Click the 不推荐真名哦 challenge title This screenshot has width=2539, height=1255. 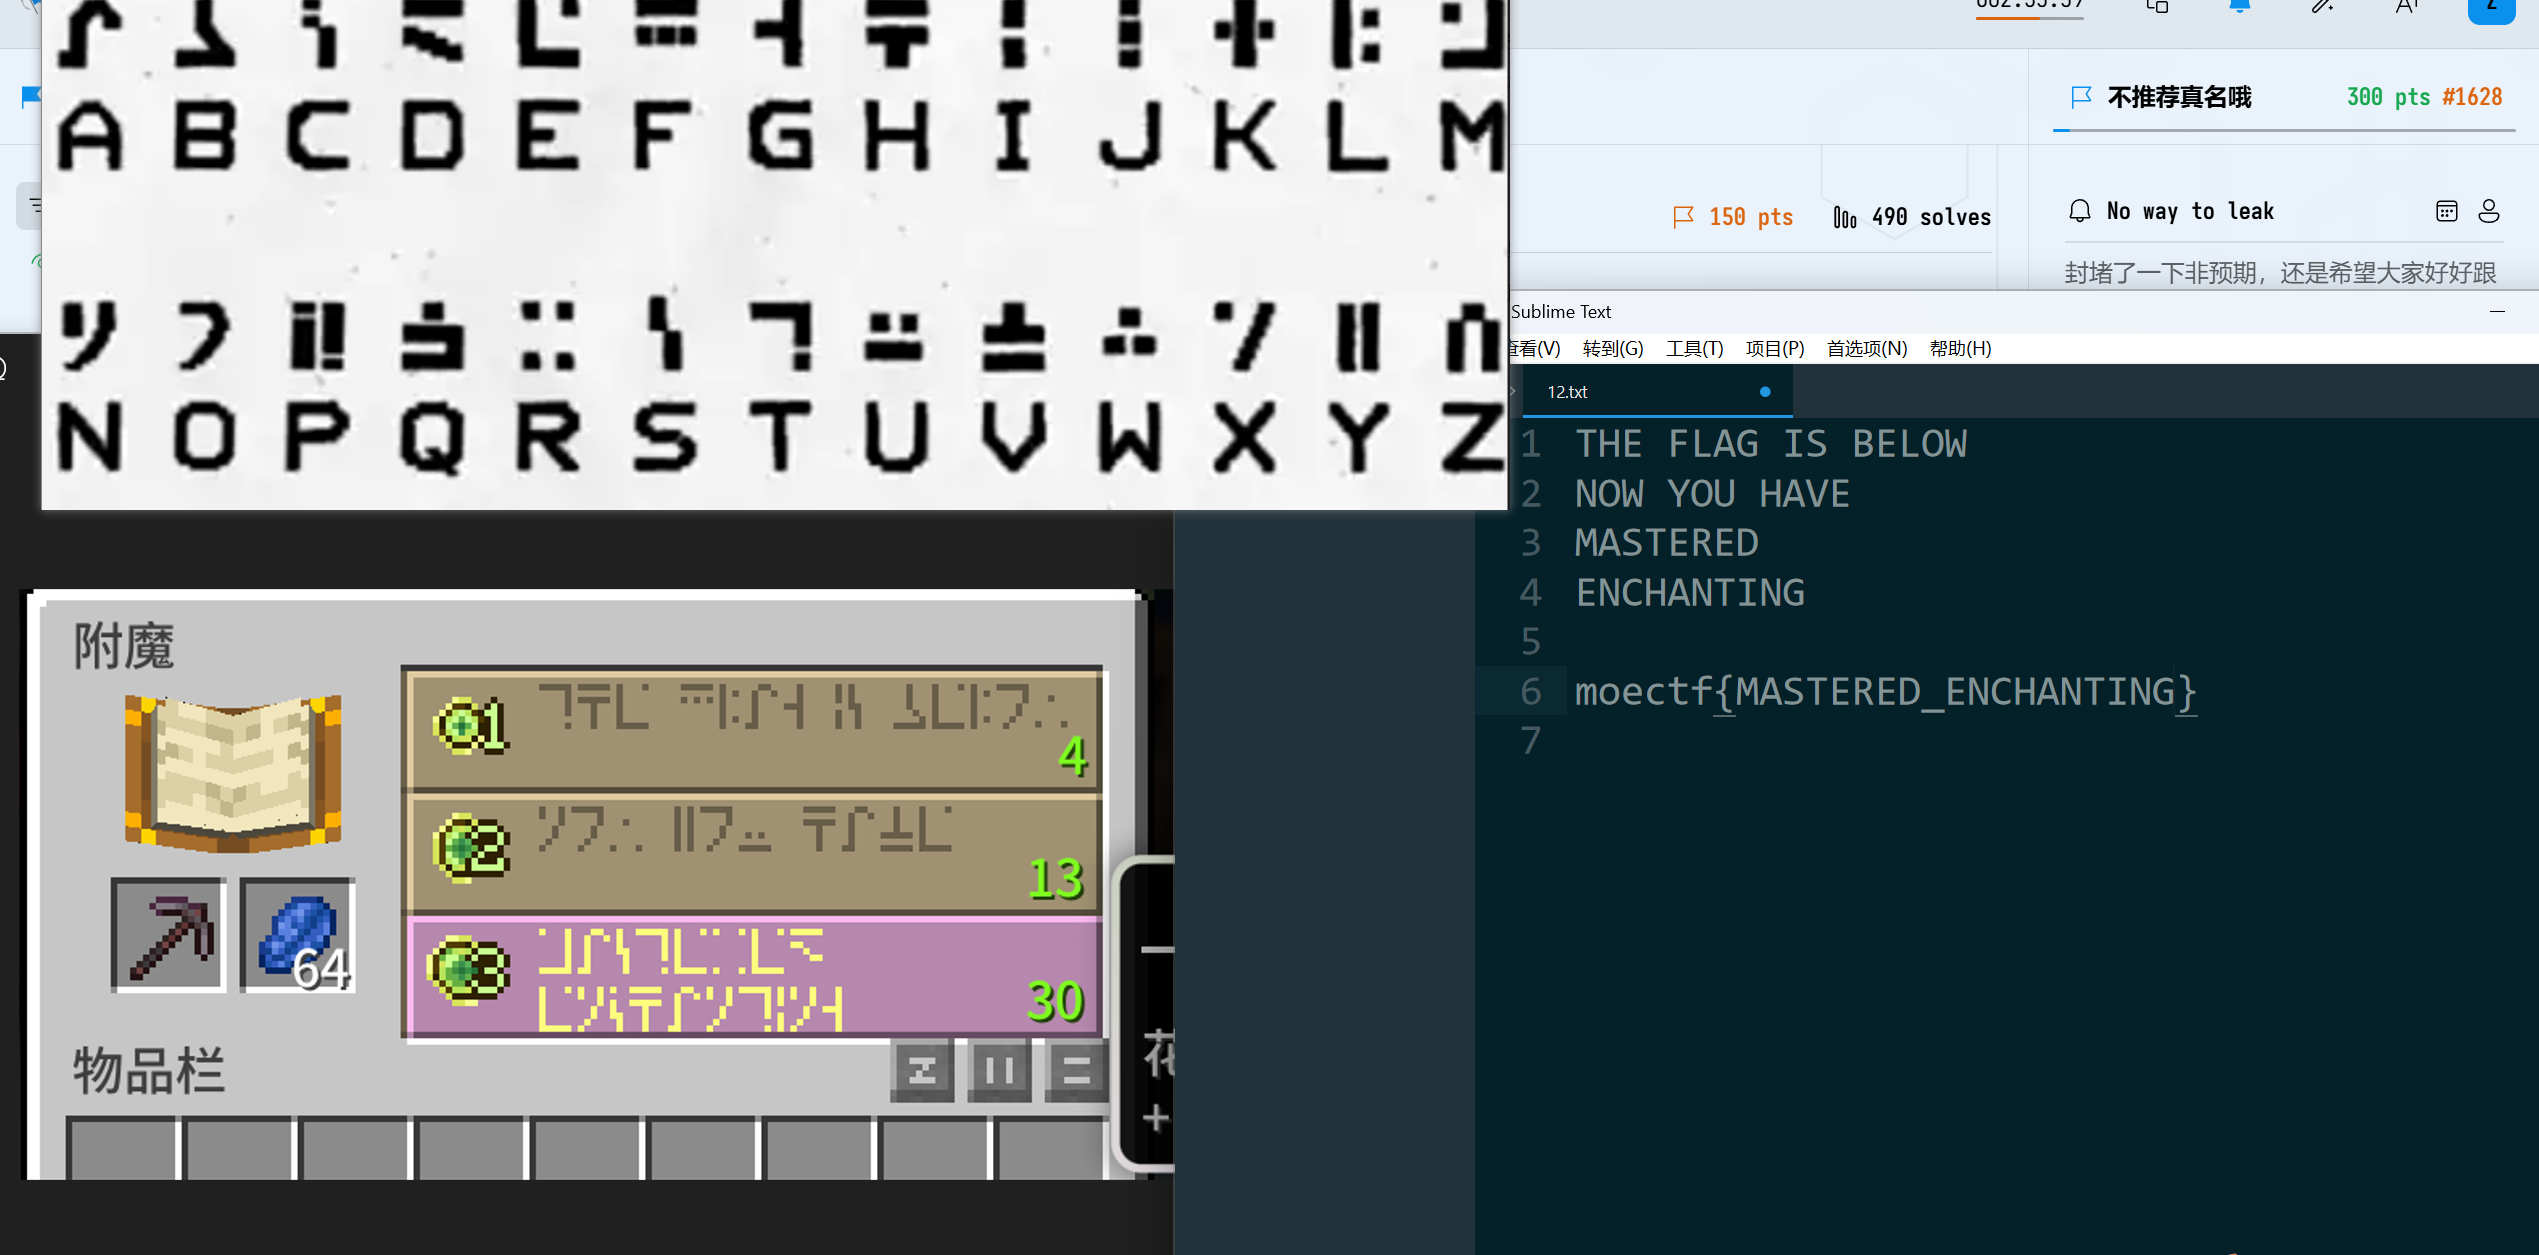point(2179,97)
